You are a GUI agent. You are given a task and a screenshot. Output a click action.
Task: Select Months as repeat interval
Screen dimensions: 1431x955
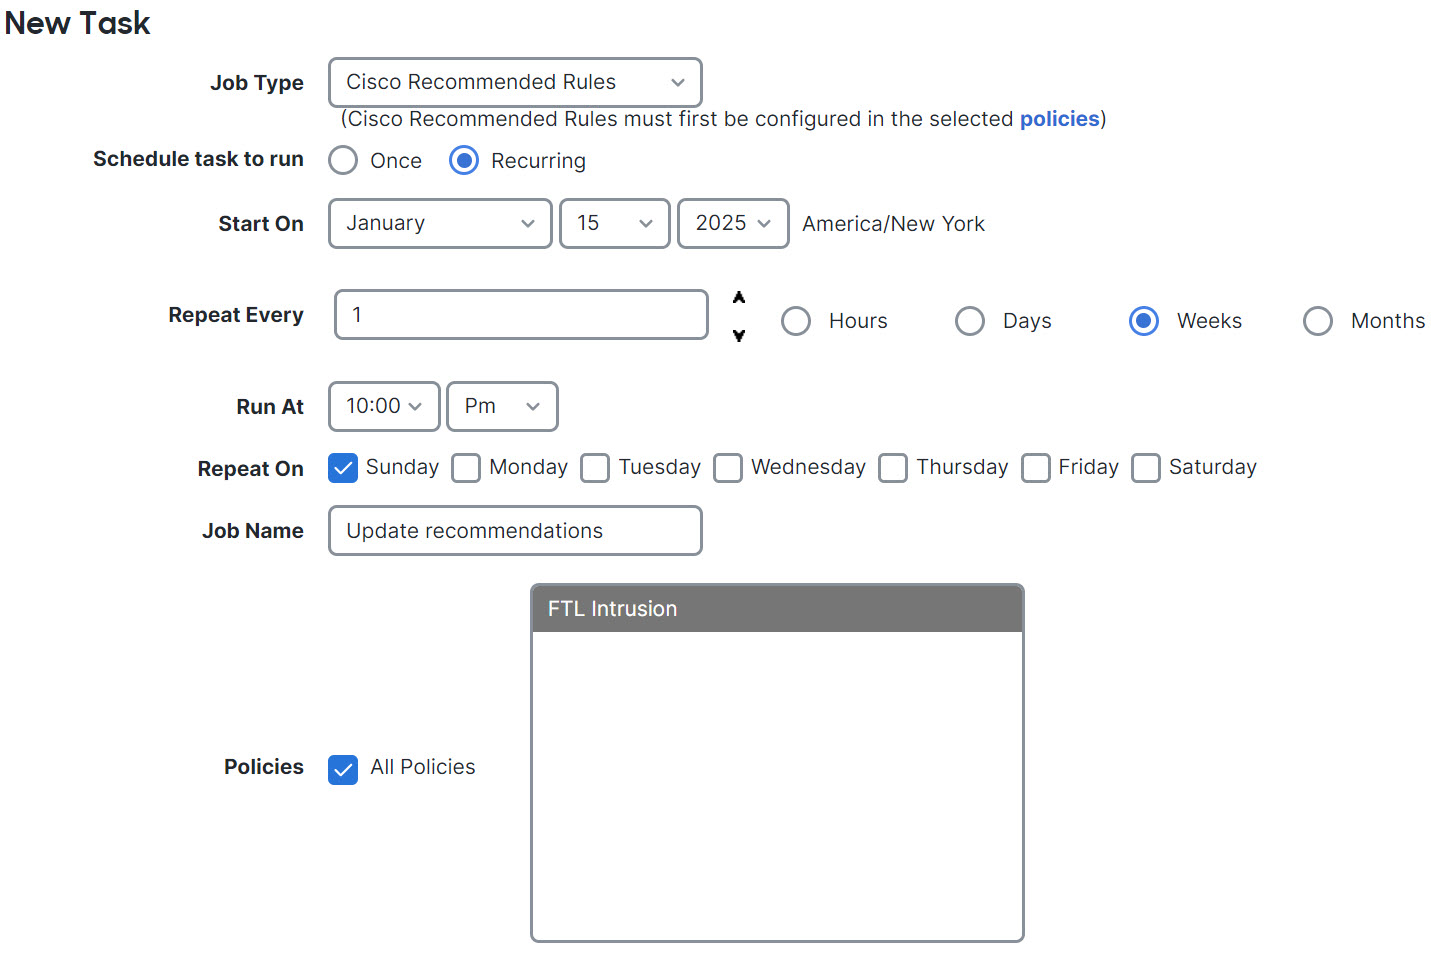[x=1318, y=321]
